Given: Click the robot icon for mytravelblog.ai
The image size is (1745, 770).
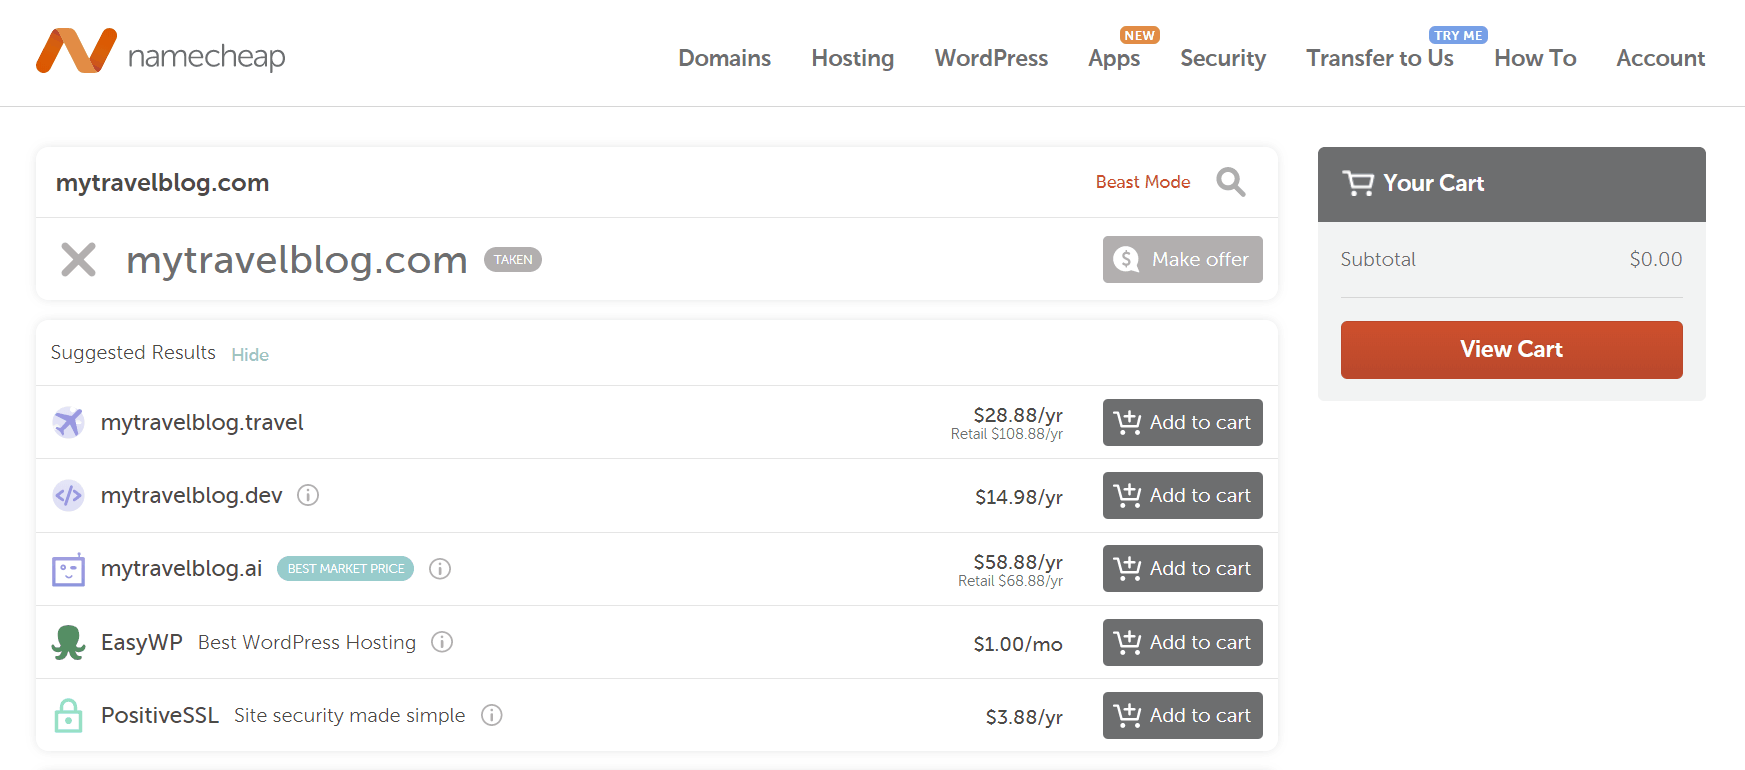Looking at the screenshot, I should pyautogui.click(x=68, y=569).
